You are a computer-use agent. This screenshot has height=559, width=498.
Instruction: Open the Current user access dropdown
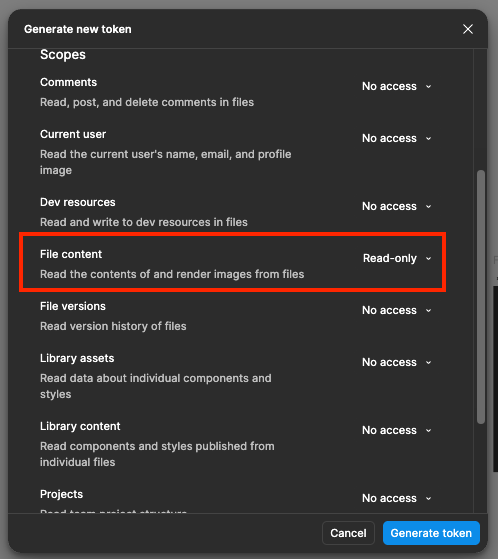tap(397, 138)
